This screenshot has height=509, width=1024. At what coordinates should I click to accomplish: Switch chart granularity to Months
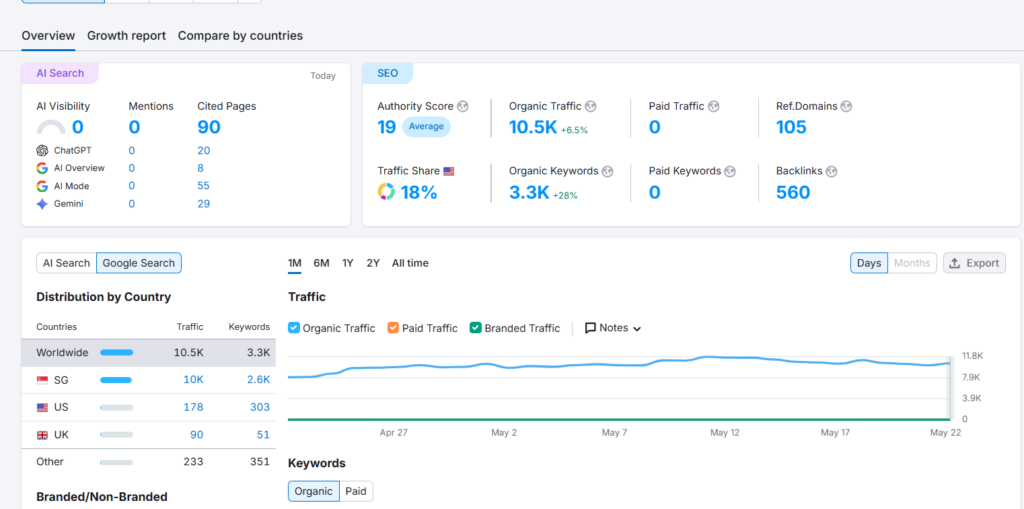coord(912,263)
